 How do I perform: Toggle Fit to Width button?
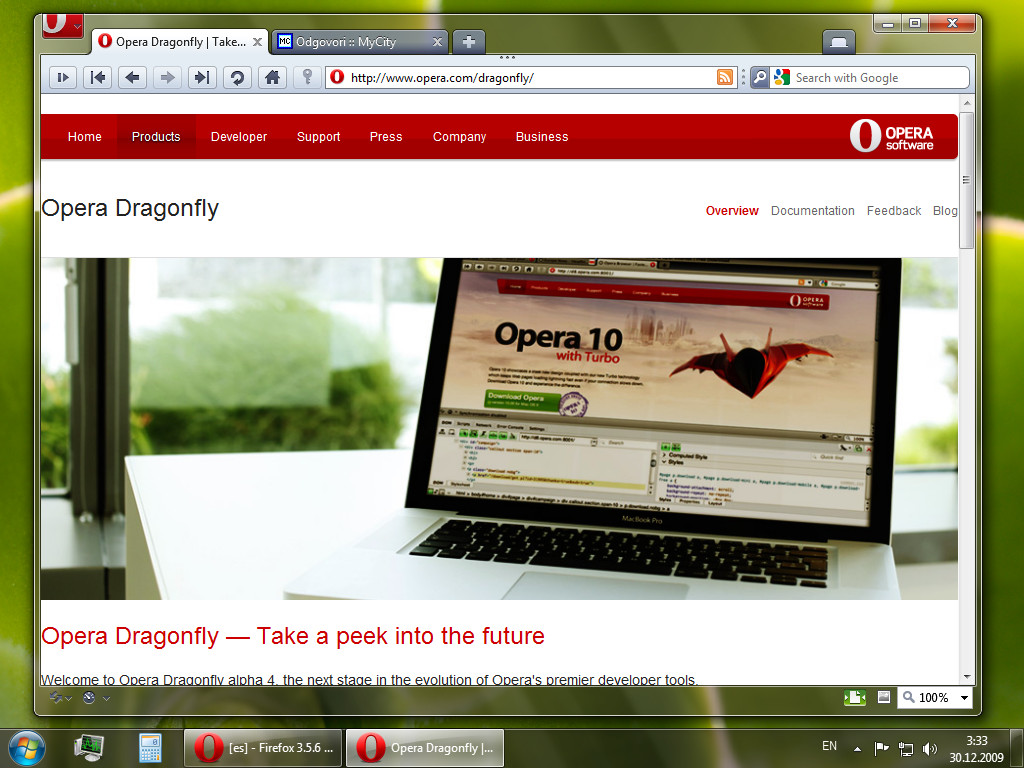[855, 697]
